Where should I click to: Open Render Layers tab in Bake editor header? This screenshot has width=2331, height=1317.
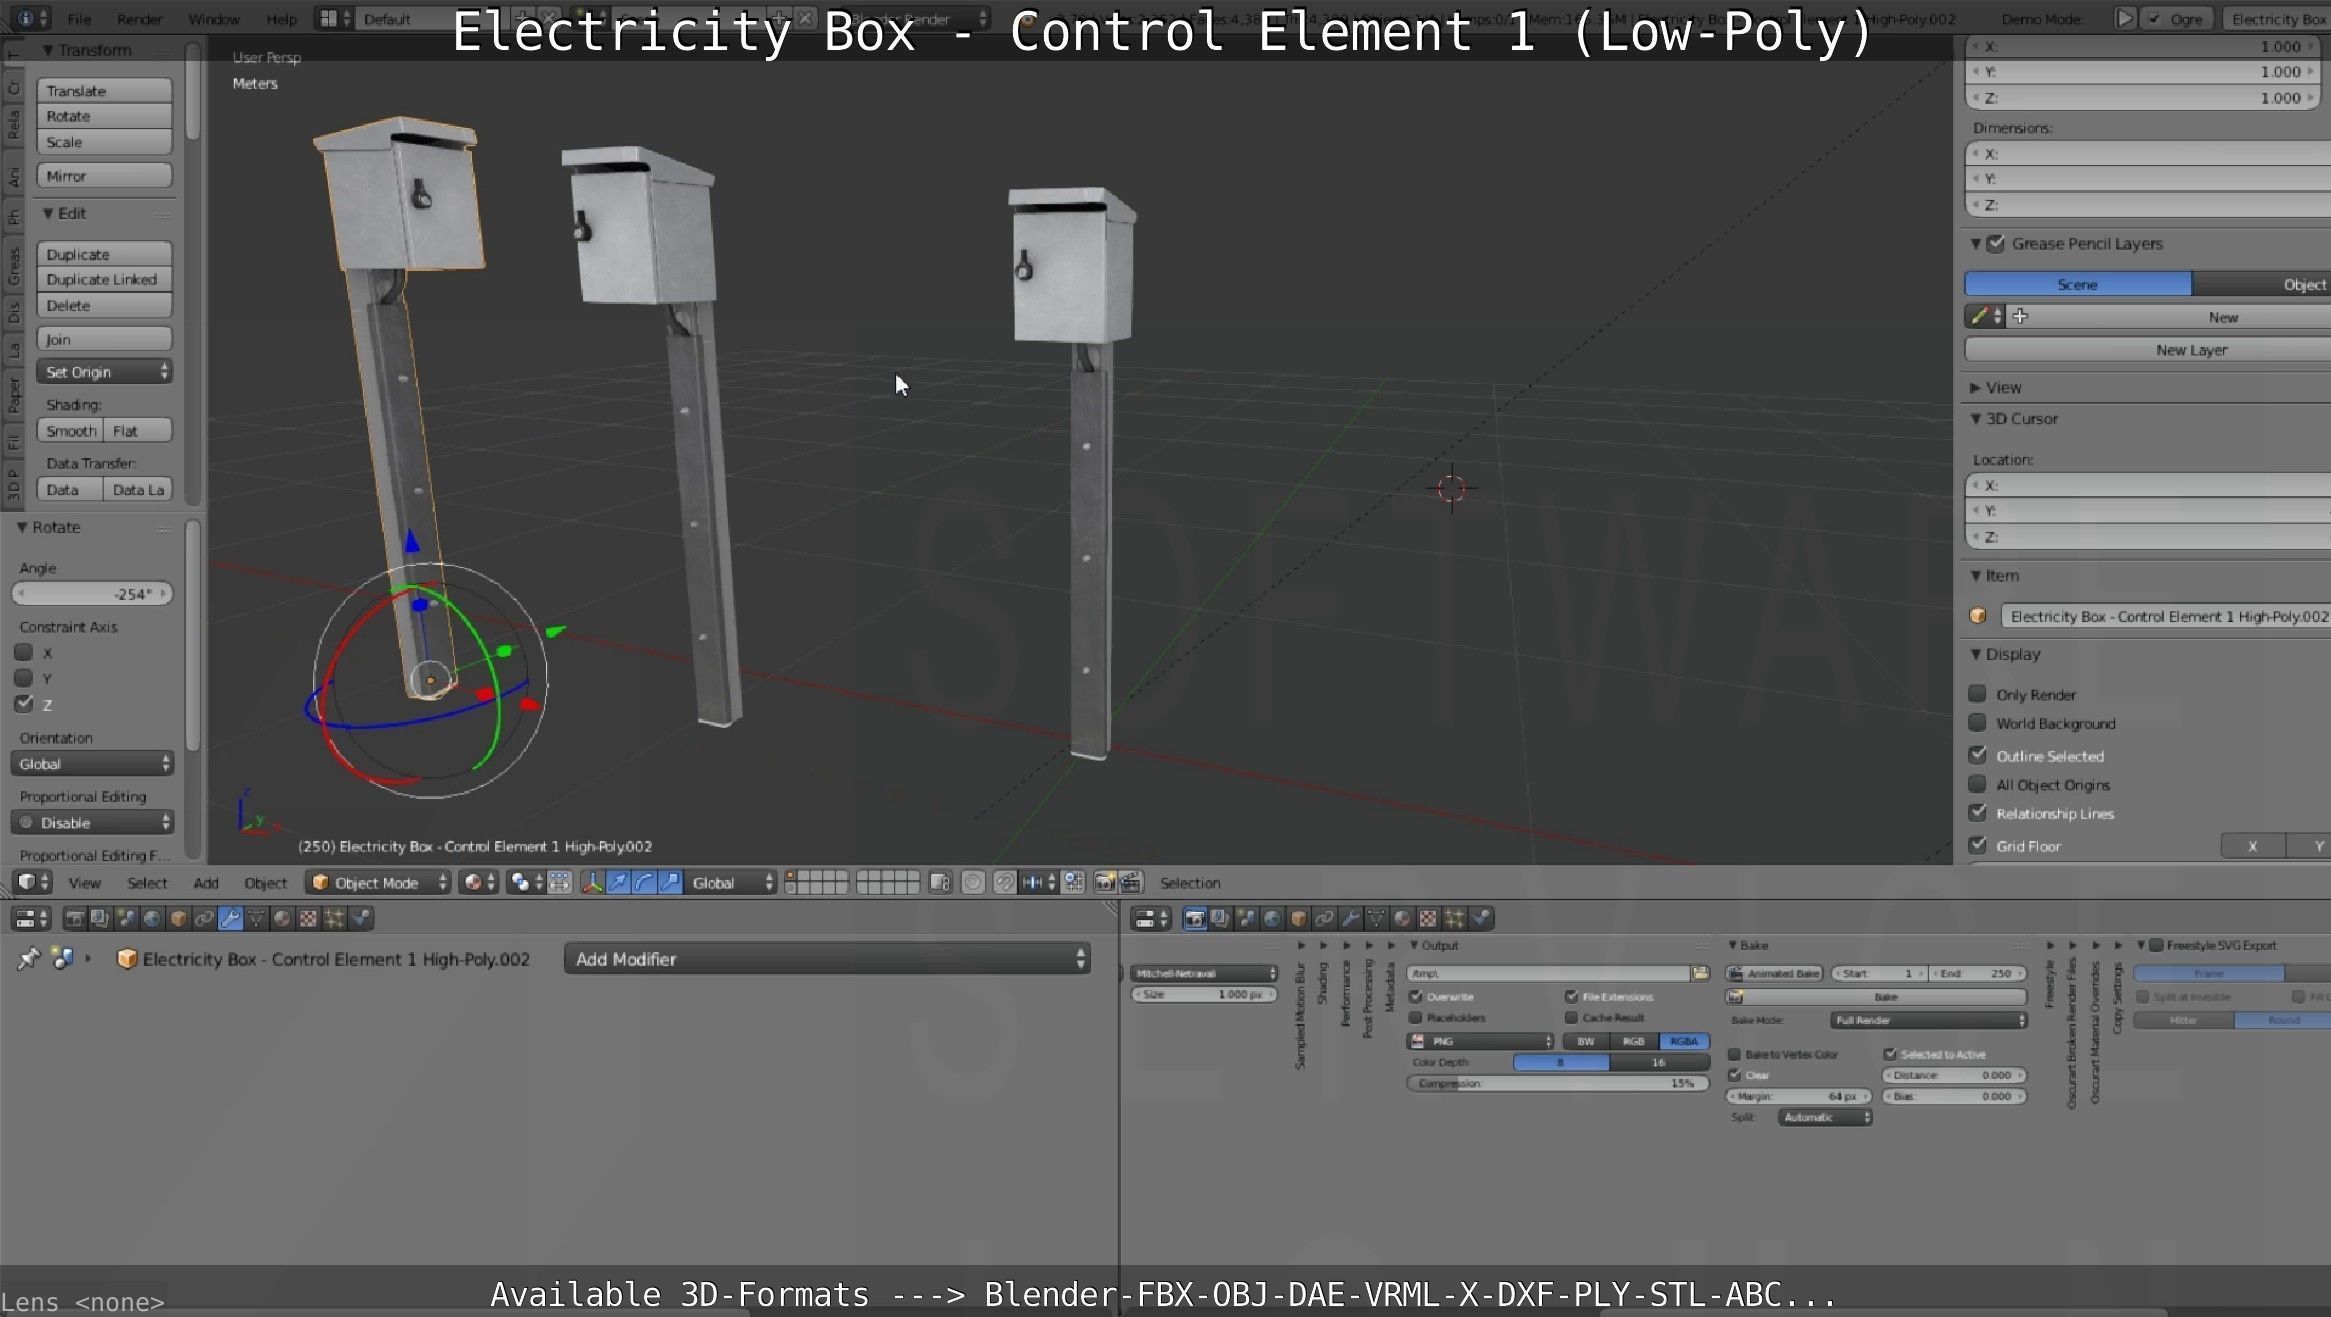pos(1220,918)
